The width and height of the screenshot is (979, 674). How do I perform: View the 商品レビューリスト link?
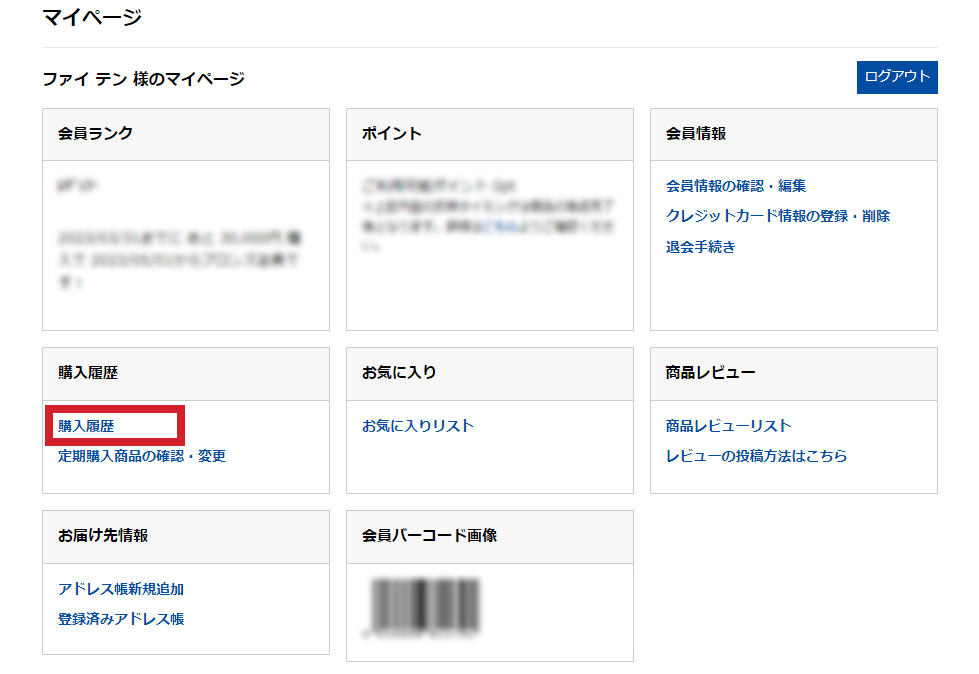pyautogui.click(x=728, y=426)
